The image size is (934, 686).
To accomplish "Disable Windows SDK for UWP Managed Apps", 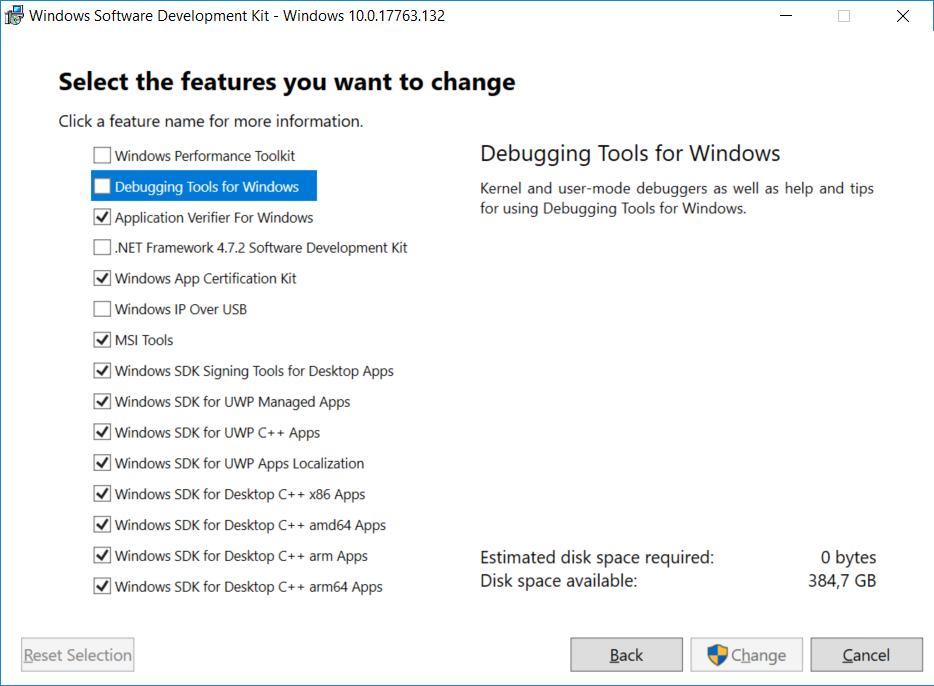I will 102,401.
